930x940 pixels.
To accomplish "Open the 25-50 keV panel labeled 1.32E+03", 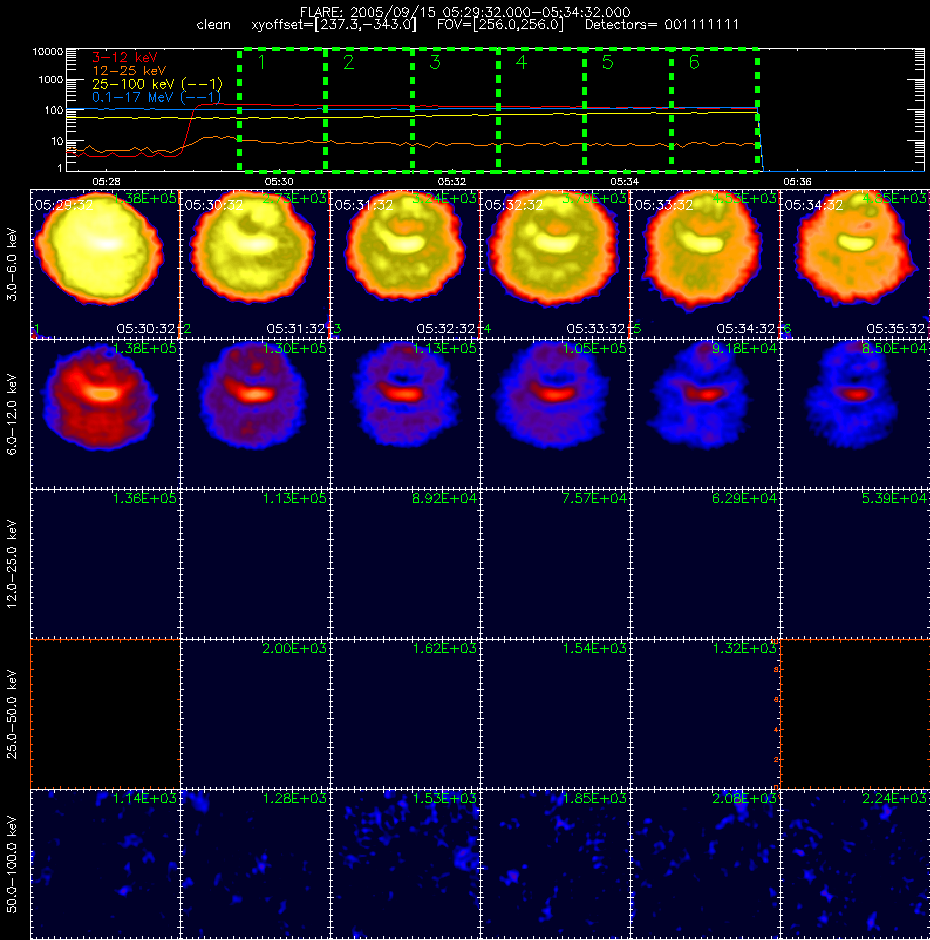I will click(x=705, y=714).
